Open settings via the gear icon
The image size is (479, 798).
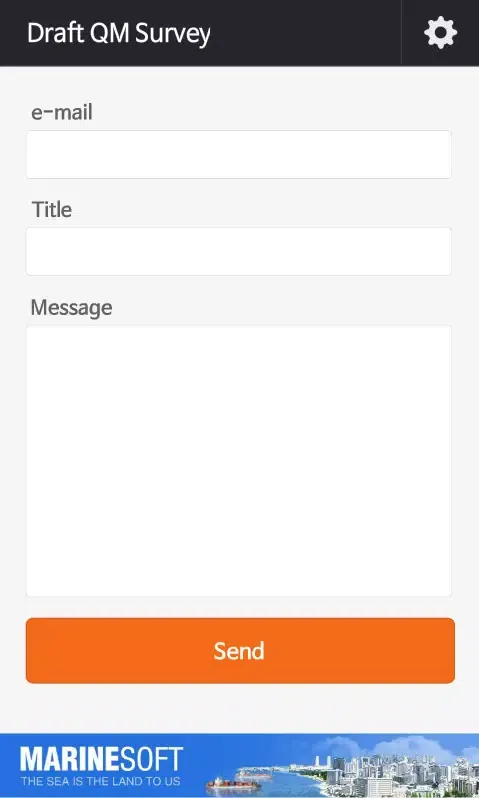[x=440, y=33]
